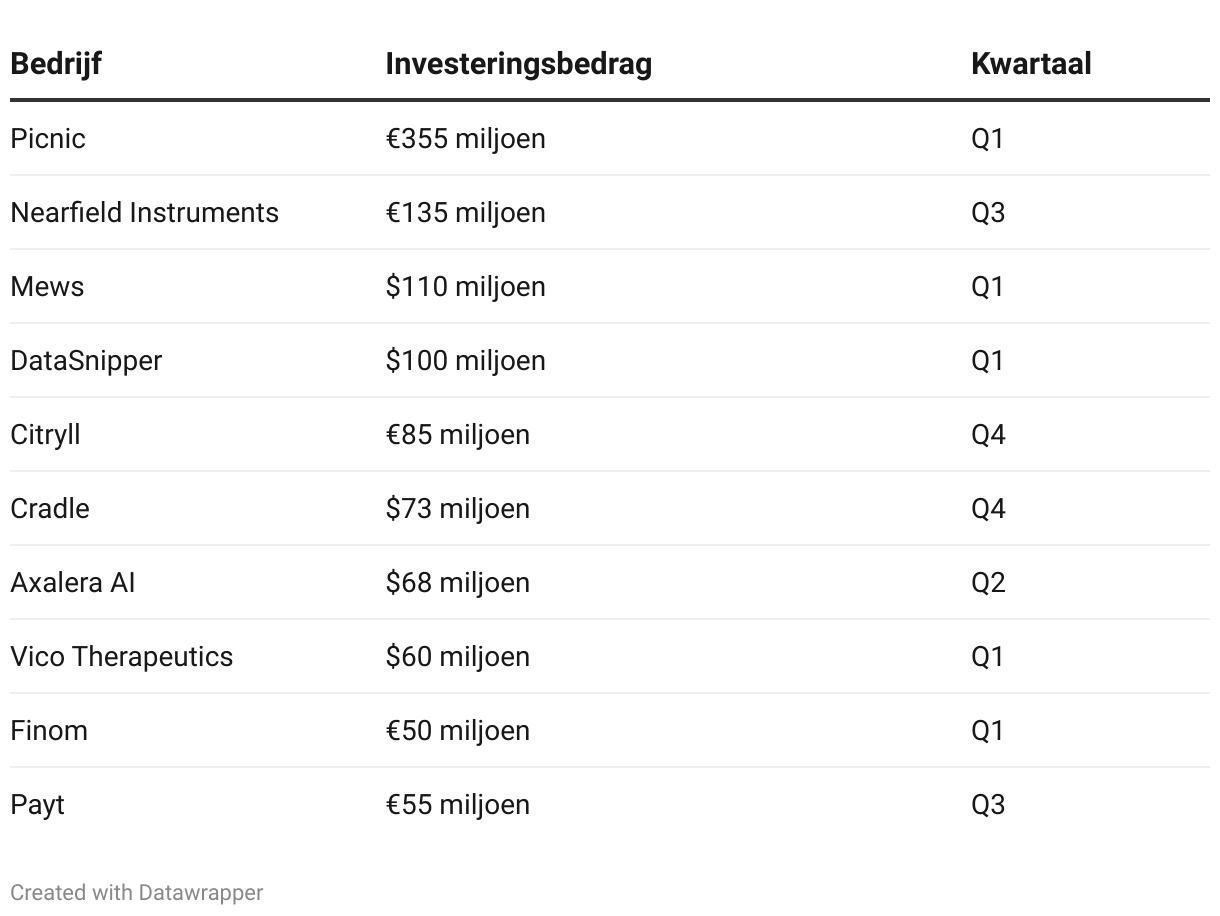Click the Kwartaal column header
Viewport: 1220px width, 916px height.
pyautogui.click(x=1030, y=64)
